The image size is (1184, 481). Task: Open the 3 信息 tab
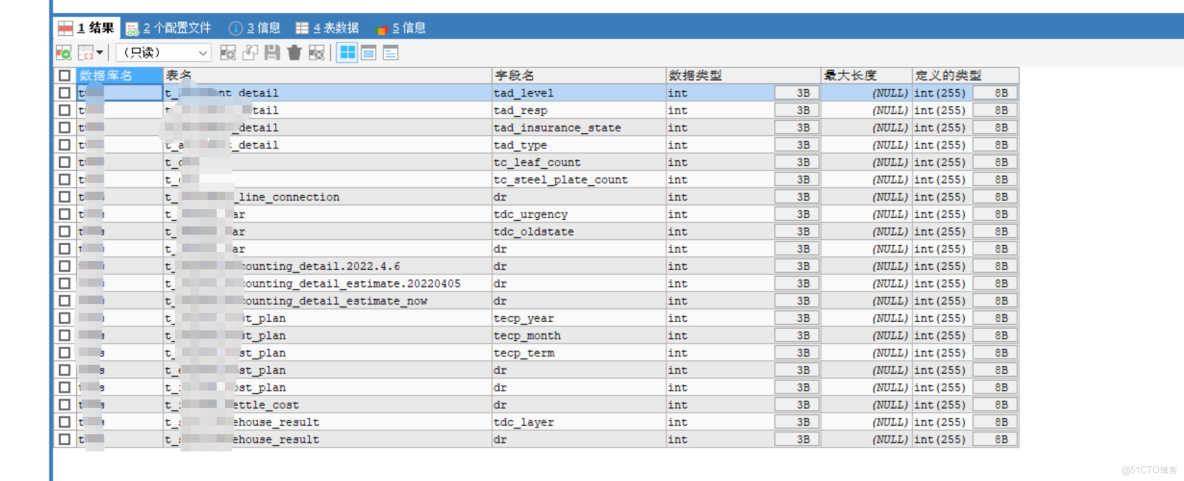coord(254,28)
